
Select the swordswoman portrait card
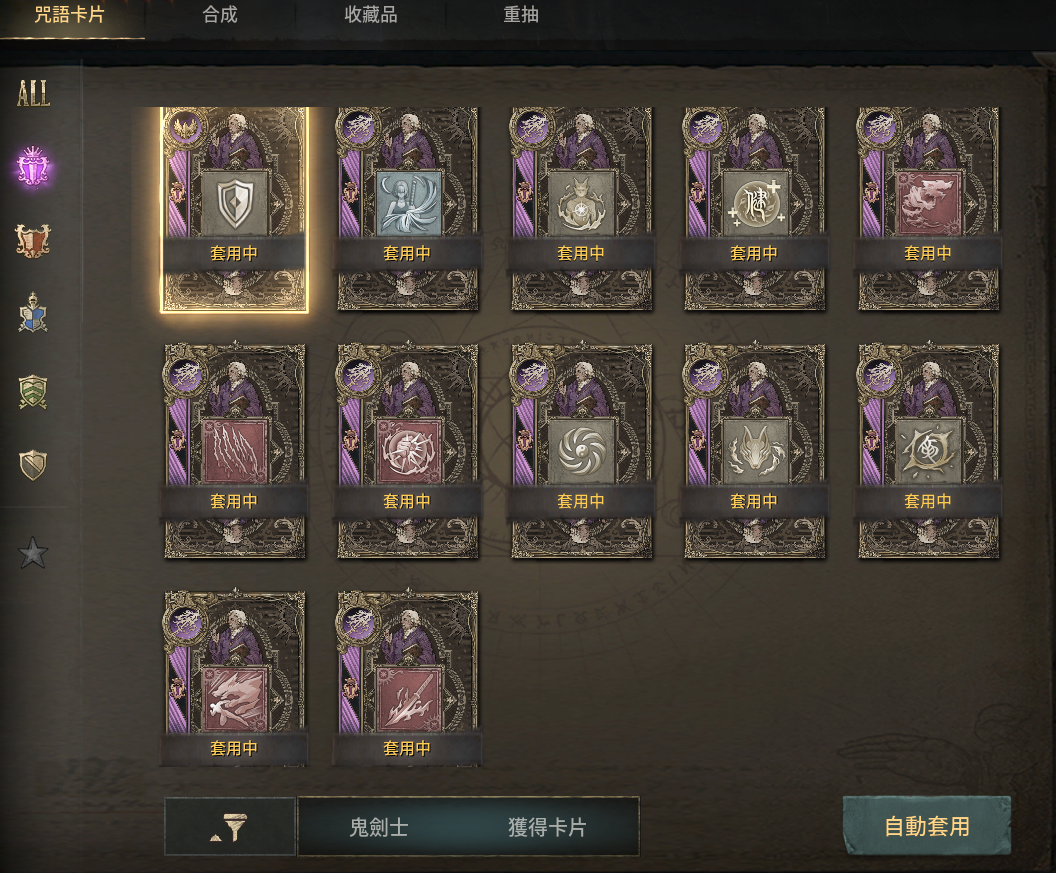[407, 209]
